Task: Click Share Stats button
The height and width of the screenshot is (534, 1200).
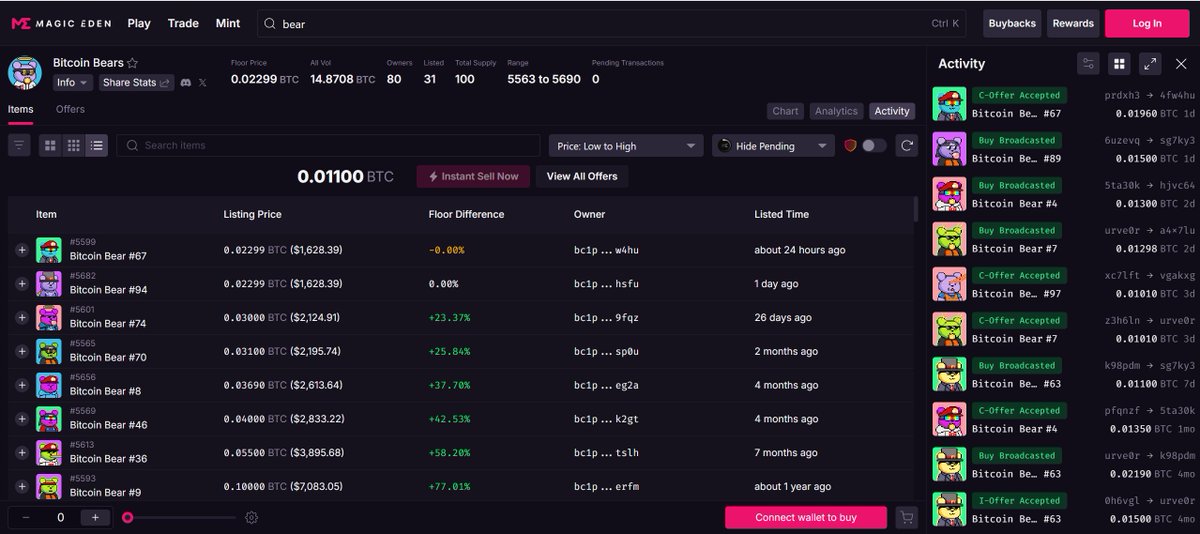Action: [136, 82]
